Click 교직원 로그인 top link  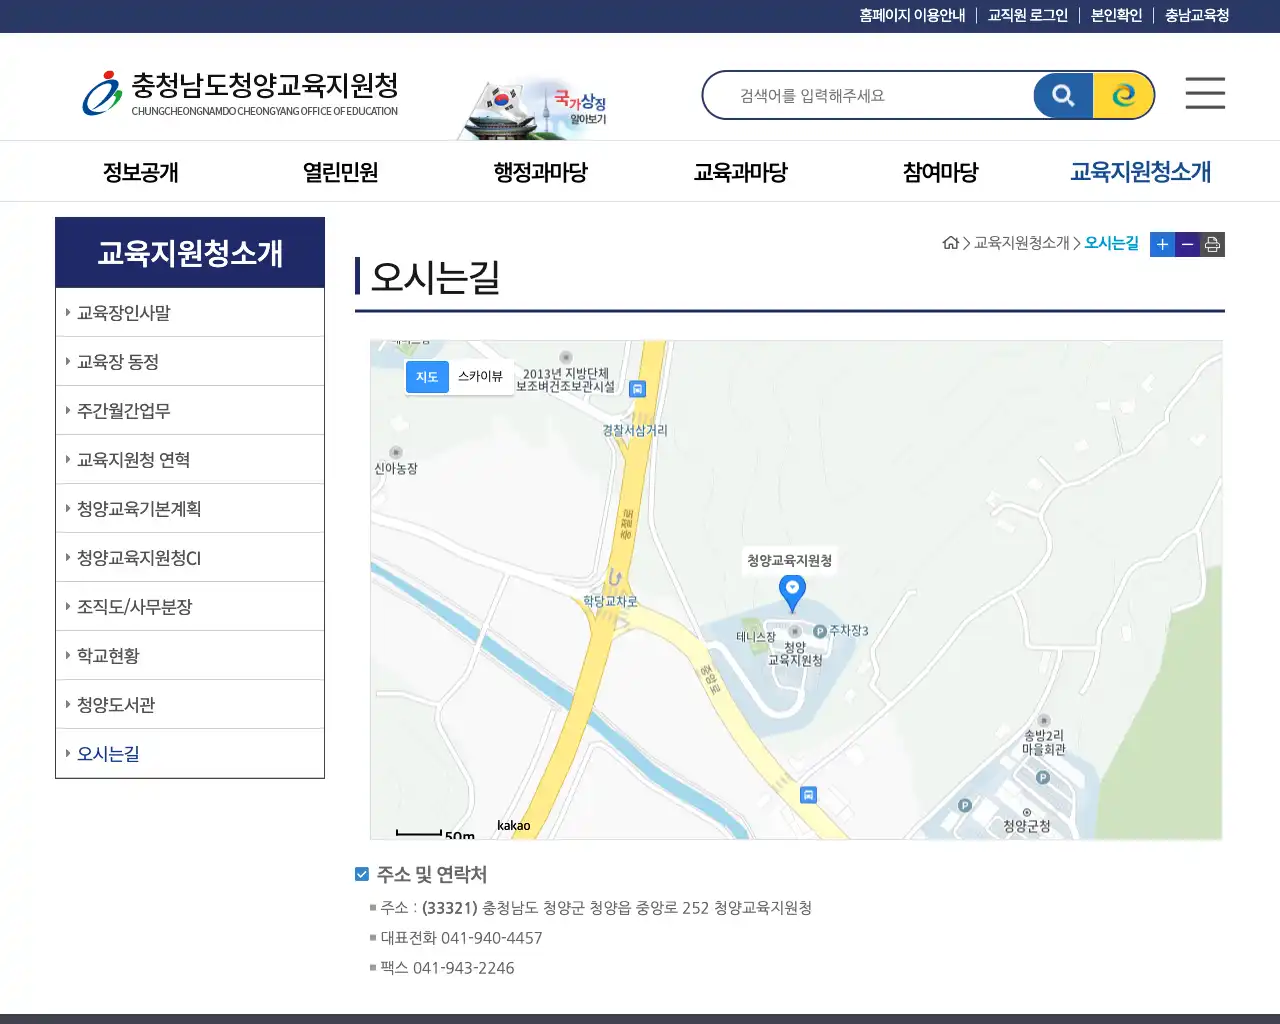(1028, 15)
